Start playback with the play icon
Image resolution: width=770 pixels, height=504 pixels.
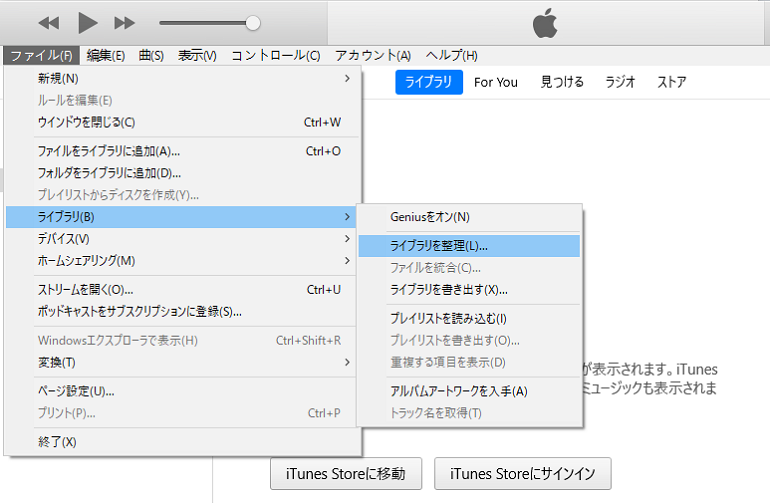click(88, 23)
